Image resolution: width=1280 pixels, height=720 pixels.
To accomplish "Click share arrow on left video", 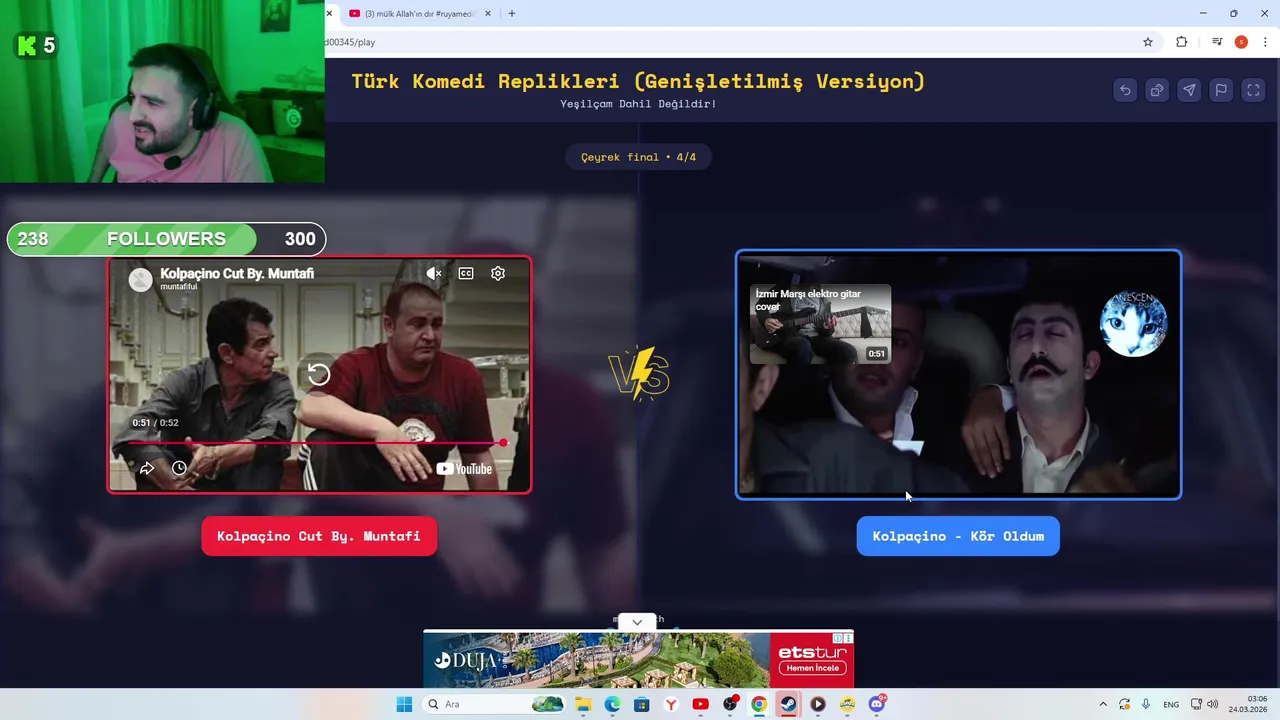I will point(147,468).
